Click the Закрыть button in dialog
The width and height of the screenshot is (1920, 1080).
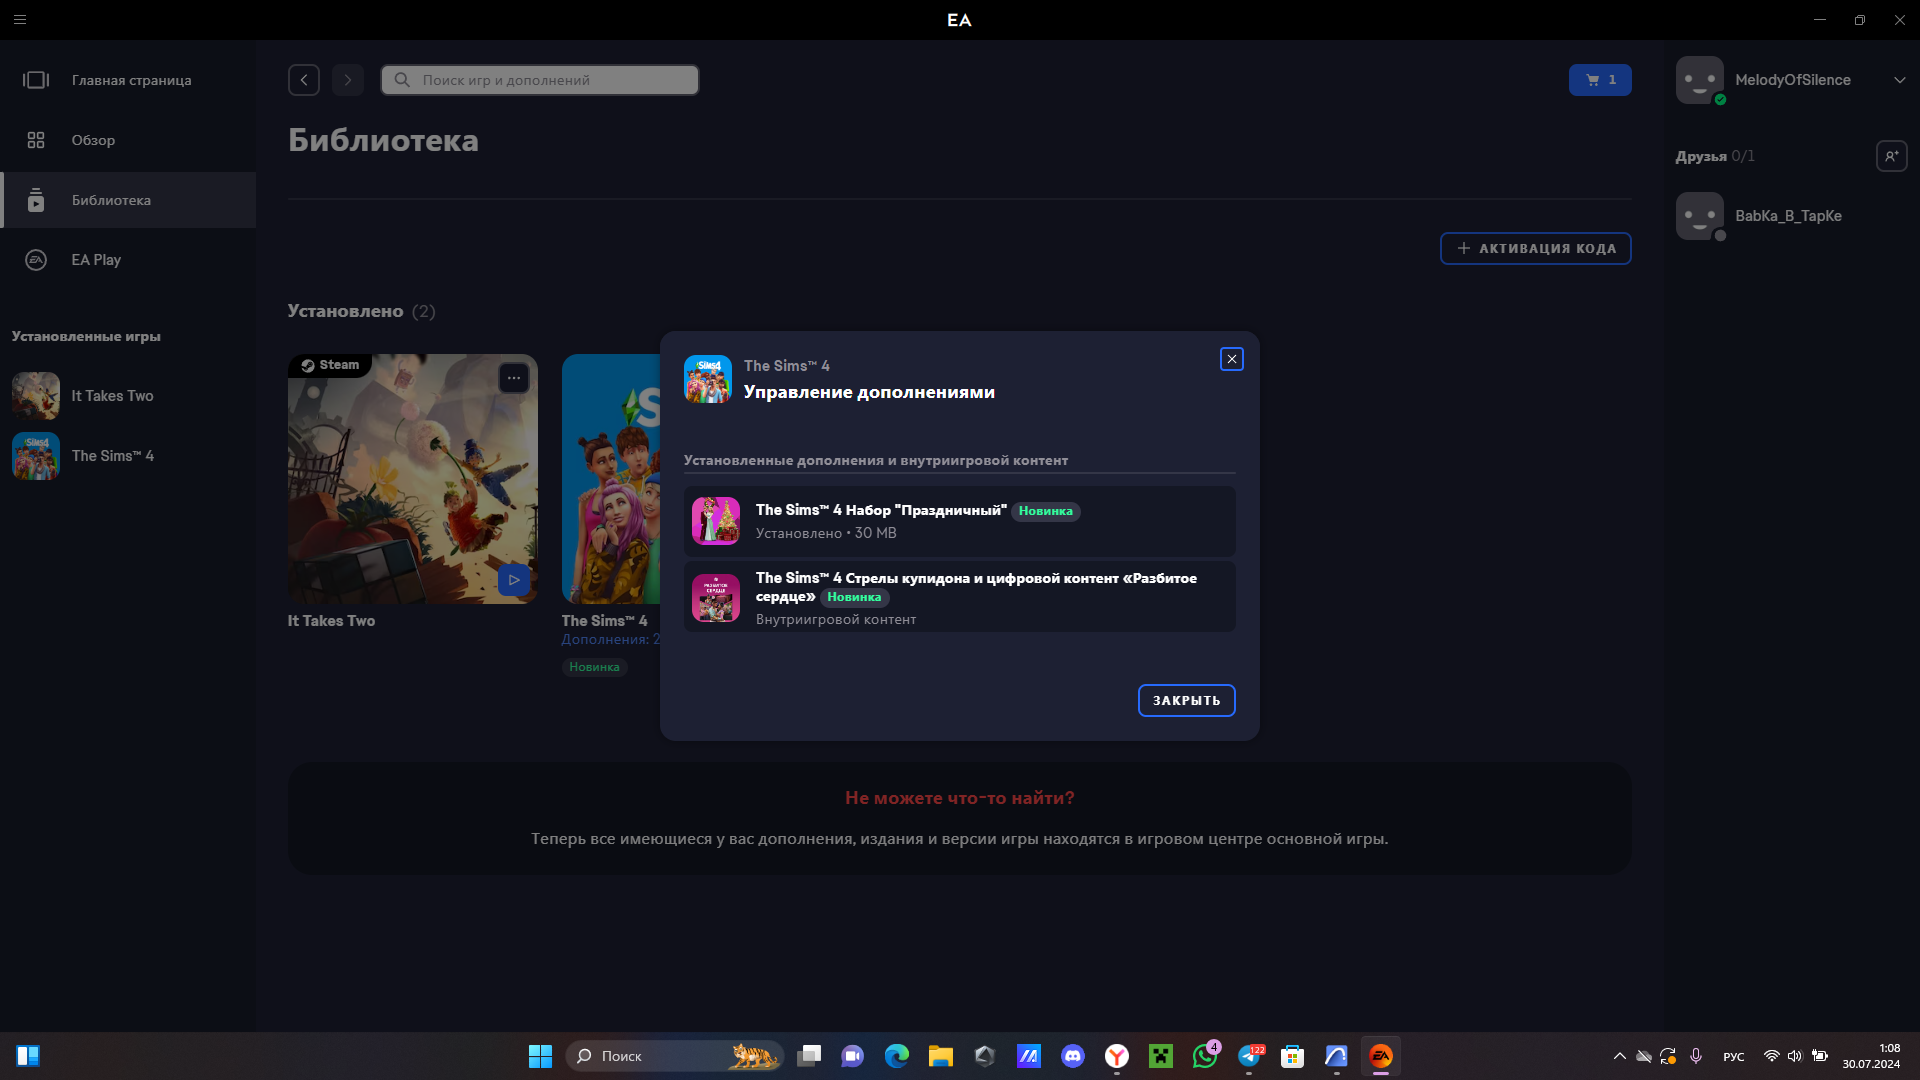[x=1187, y=700]
